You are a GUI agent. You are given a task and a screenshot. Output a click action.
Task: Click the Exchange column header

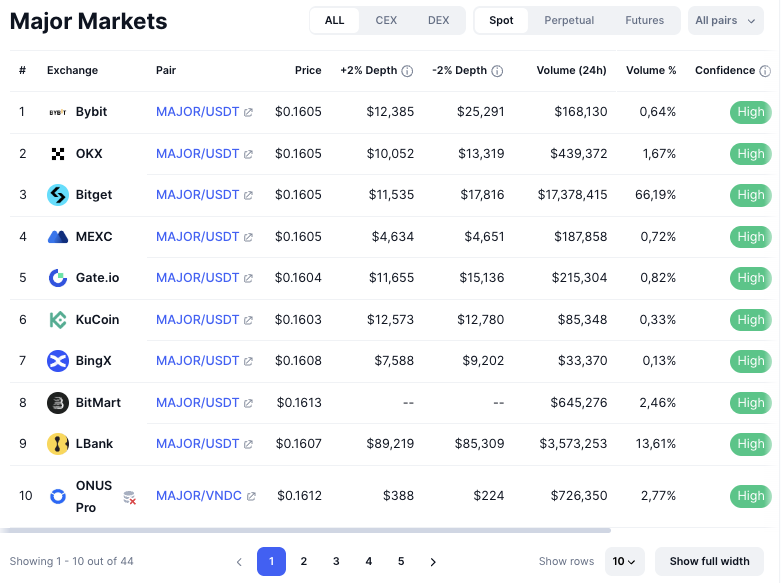click(72, 71)
